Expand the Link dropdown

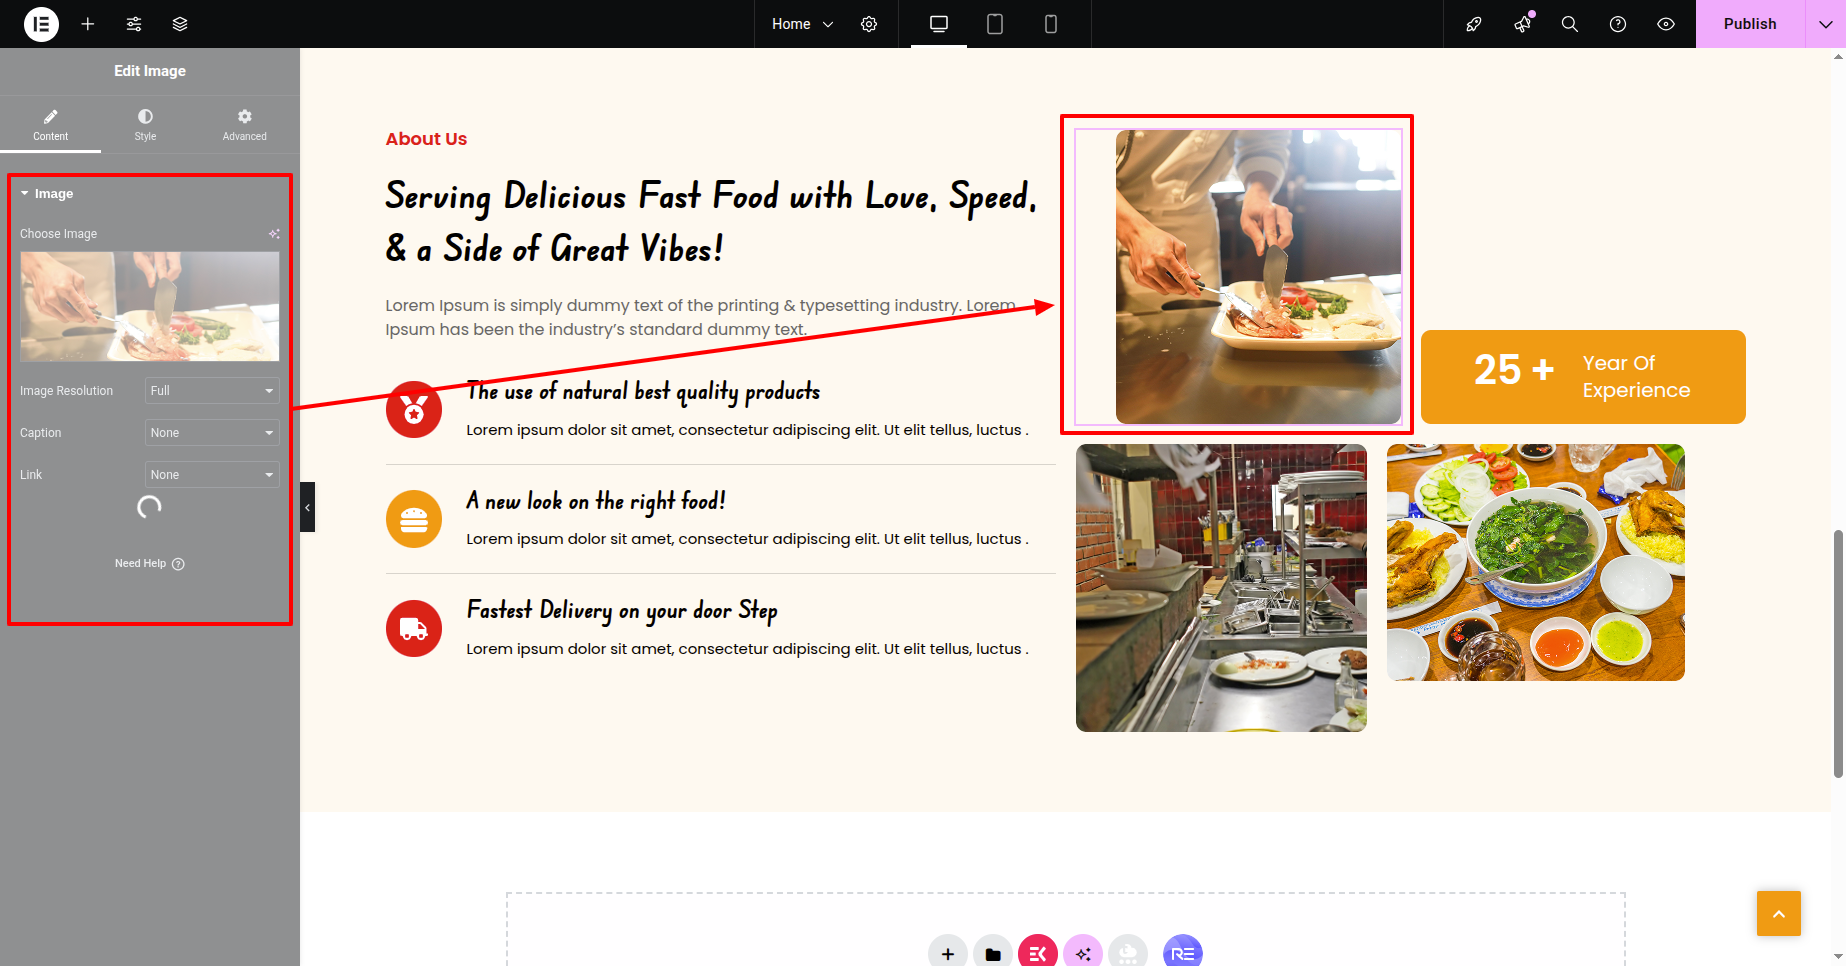(212, 475)
